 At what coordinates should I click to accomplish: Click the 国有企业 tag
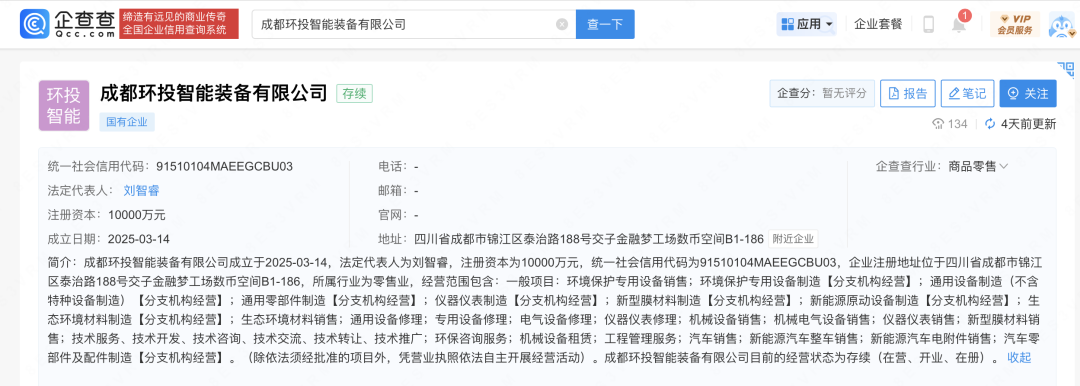pyautogui.click(x=127, y=122)
